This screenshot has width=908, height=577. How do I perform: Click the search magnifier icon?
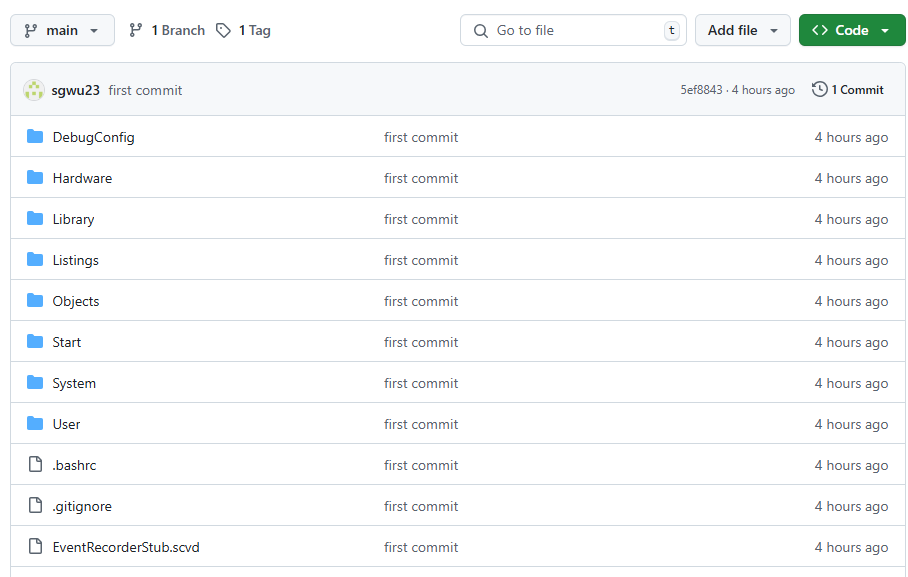tap(481, 31)
